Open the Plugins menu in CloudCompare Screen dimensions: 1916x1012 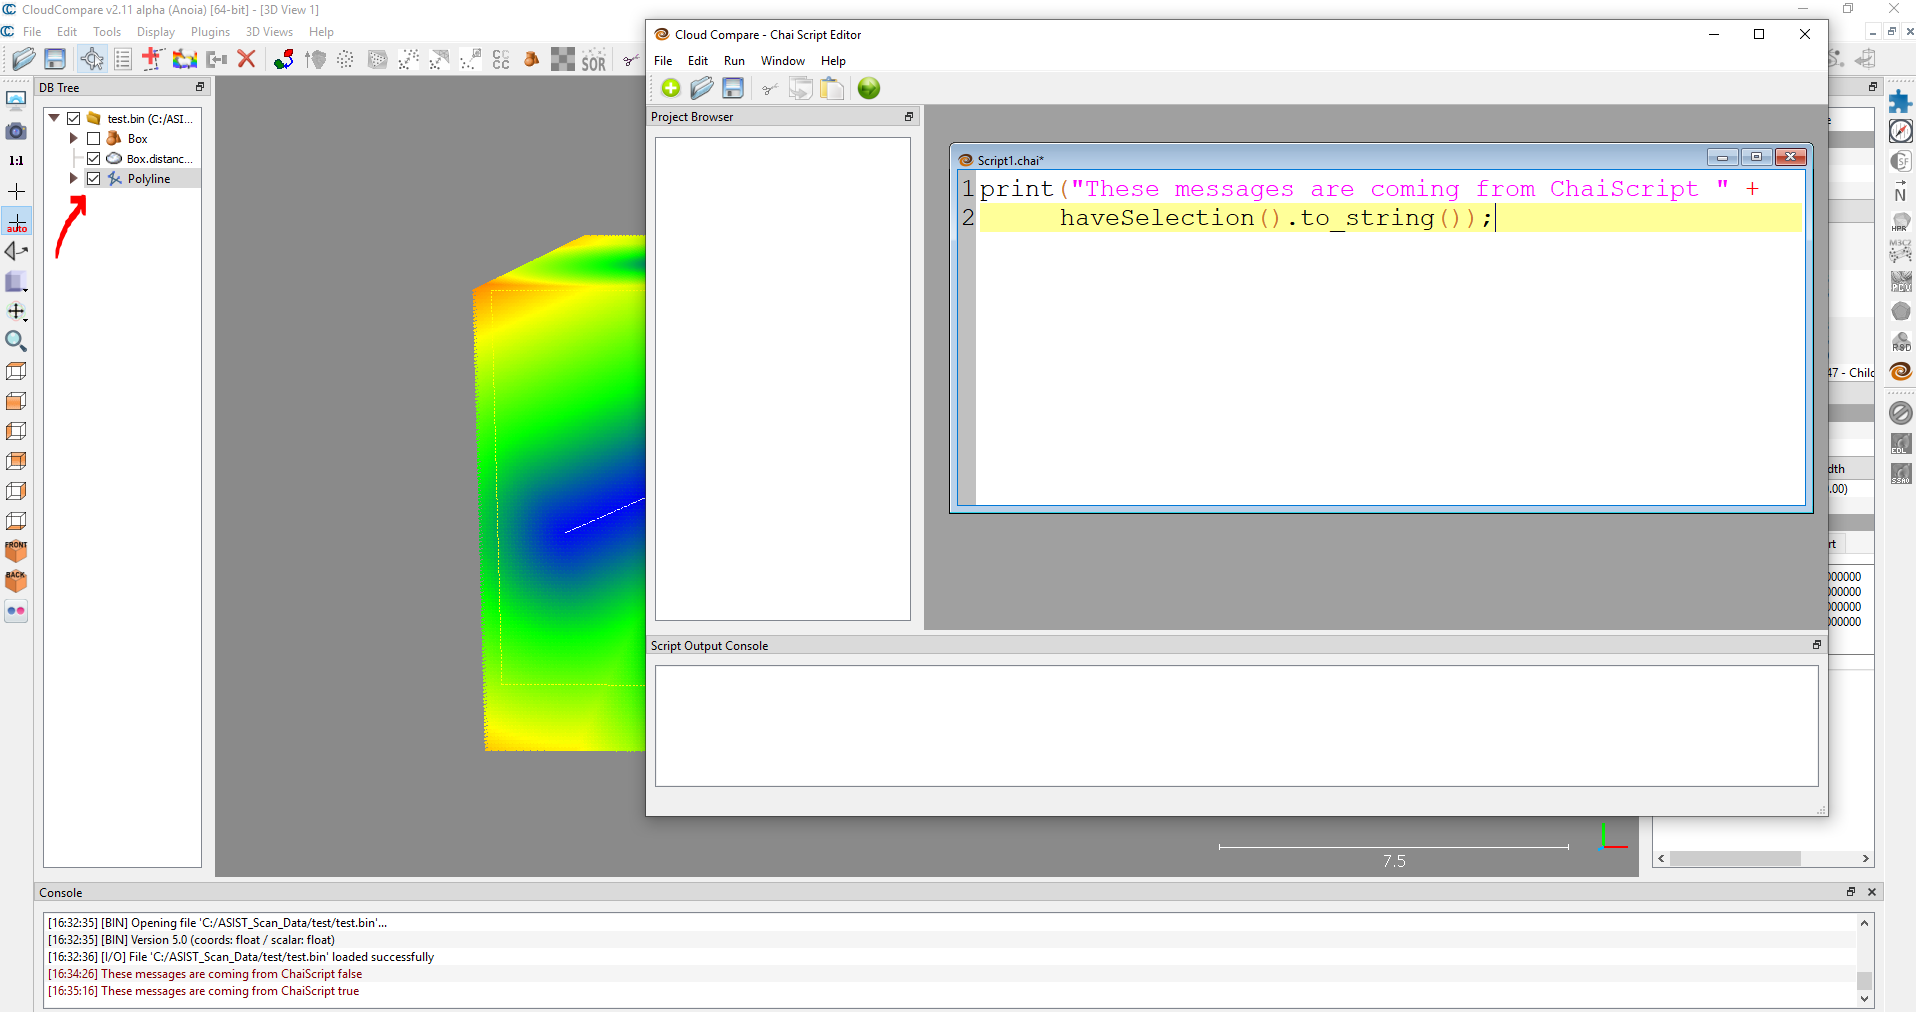tap(210, 32)
